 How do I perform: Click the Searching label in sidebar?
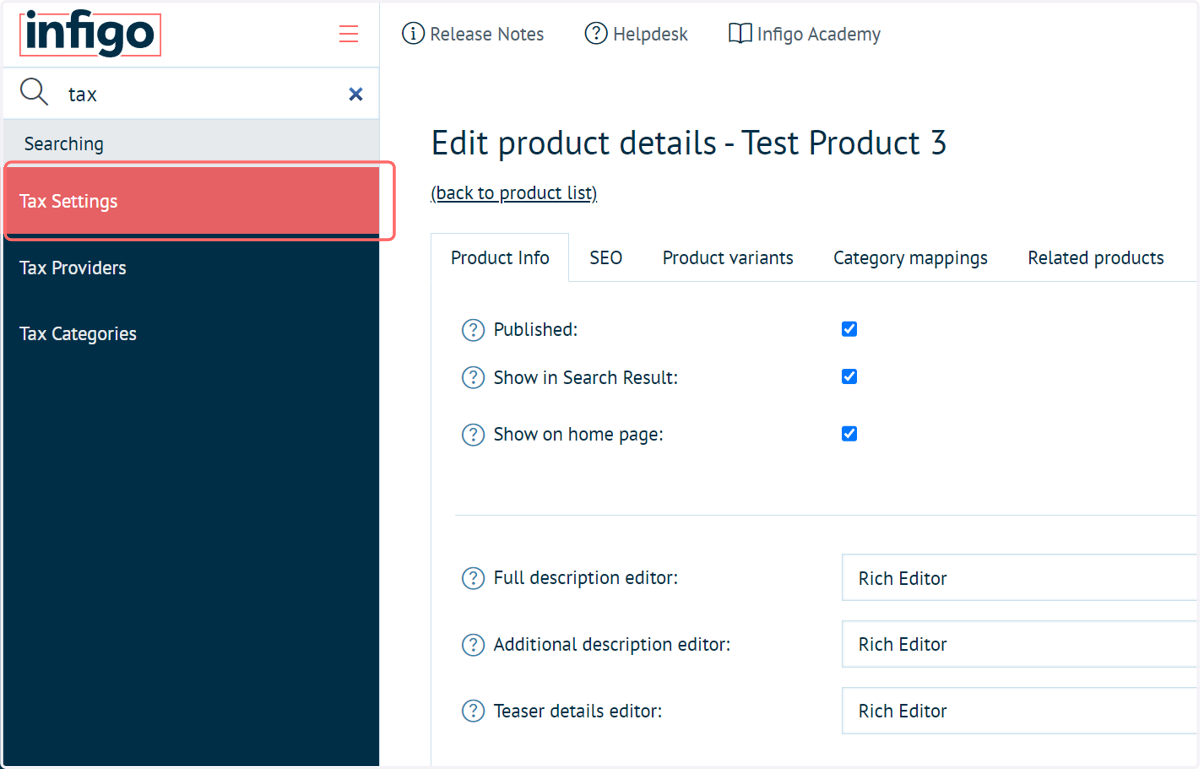point(64,144)
